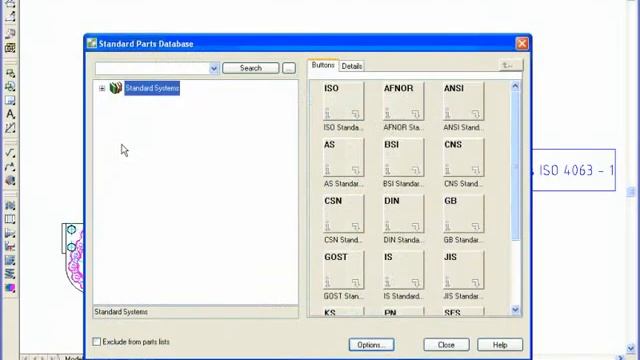Click the standards list scrollbar thumb

pos(515,166)
